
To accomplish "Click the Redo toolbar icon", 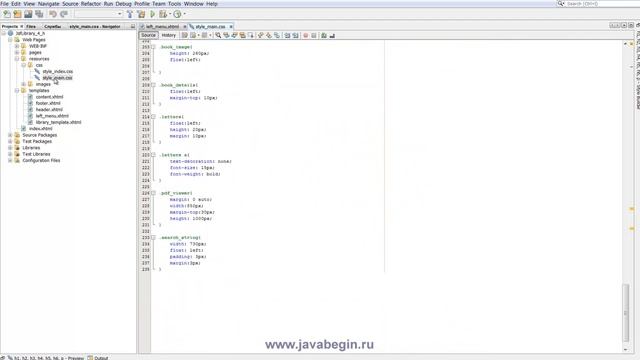I will [64, 14].
